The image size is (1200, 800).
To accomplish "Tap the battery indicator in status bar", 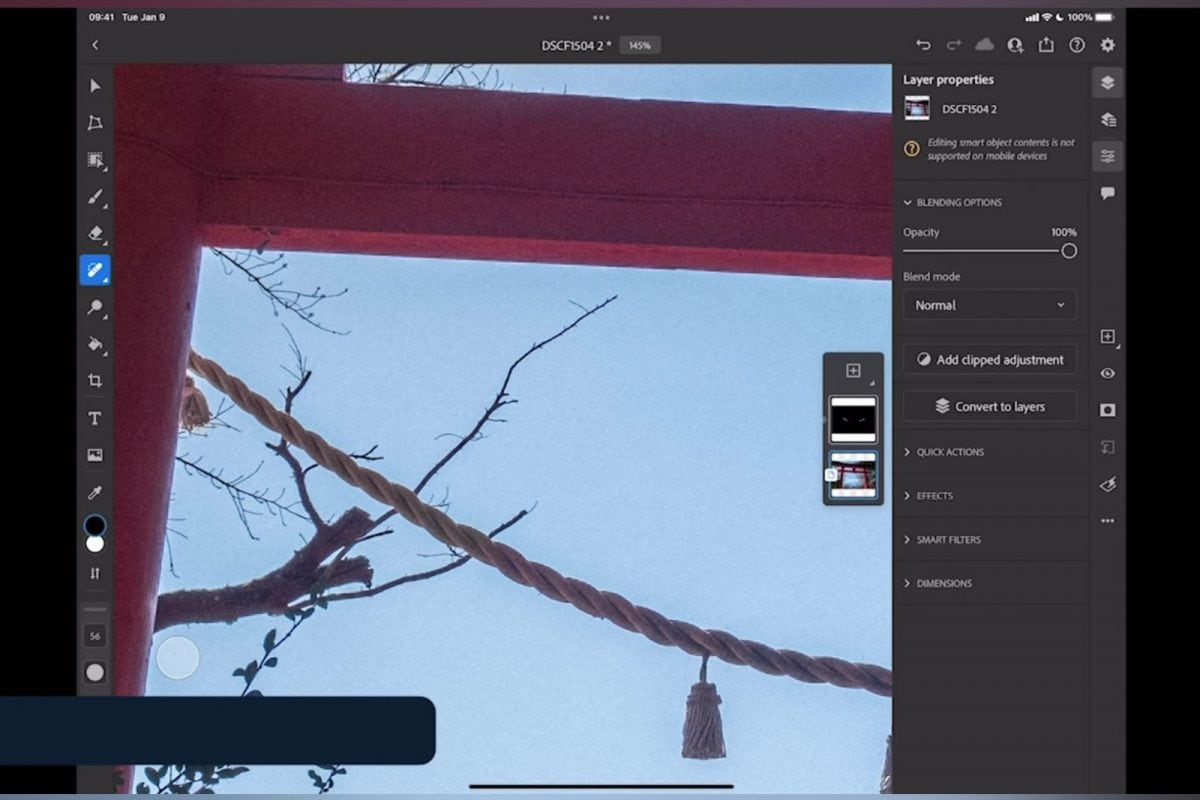I will click(x=1104, y=17).
